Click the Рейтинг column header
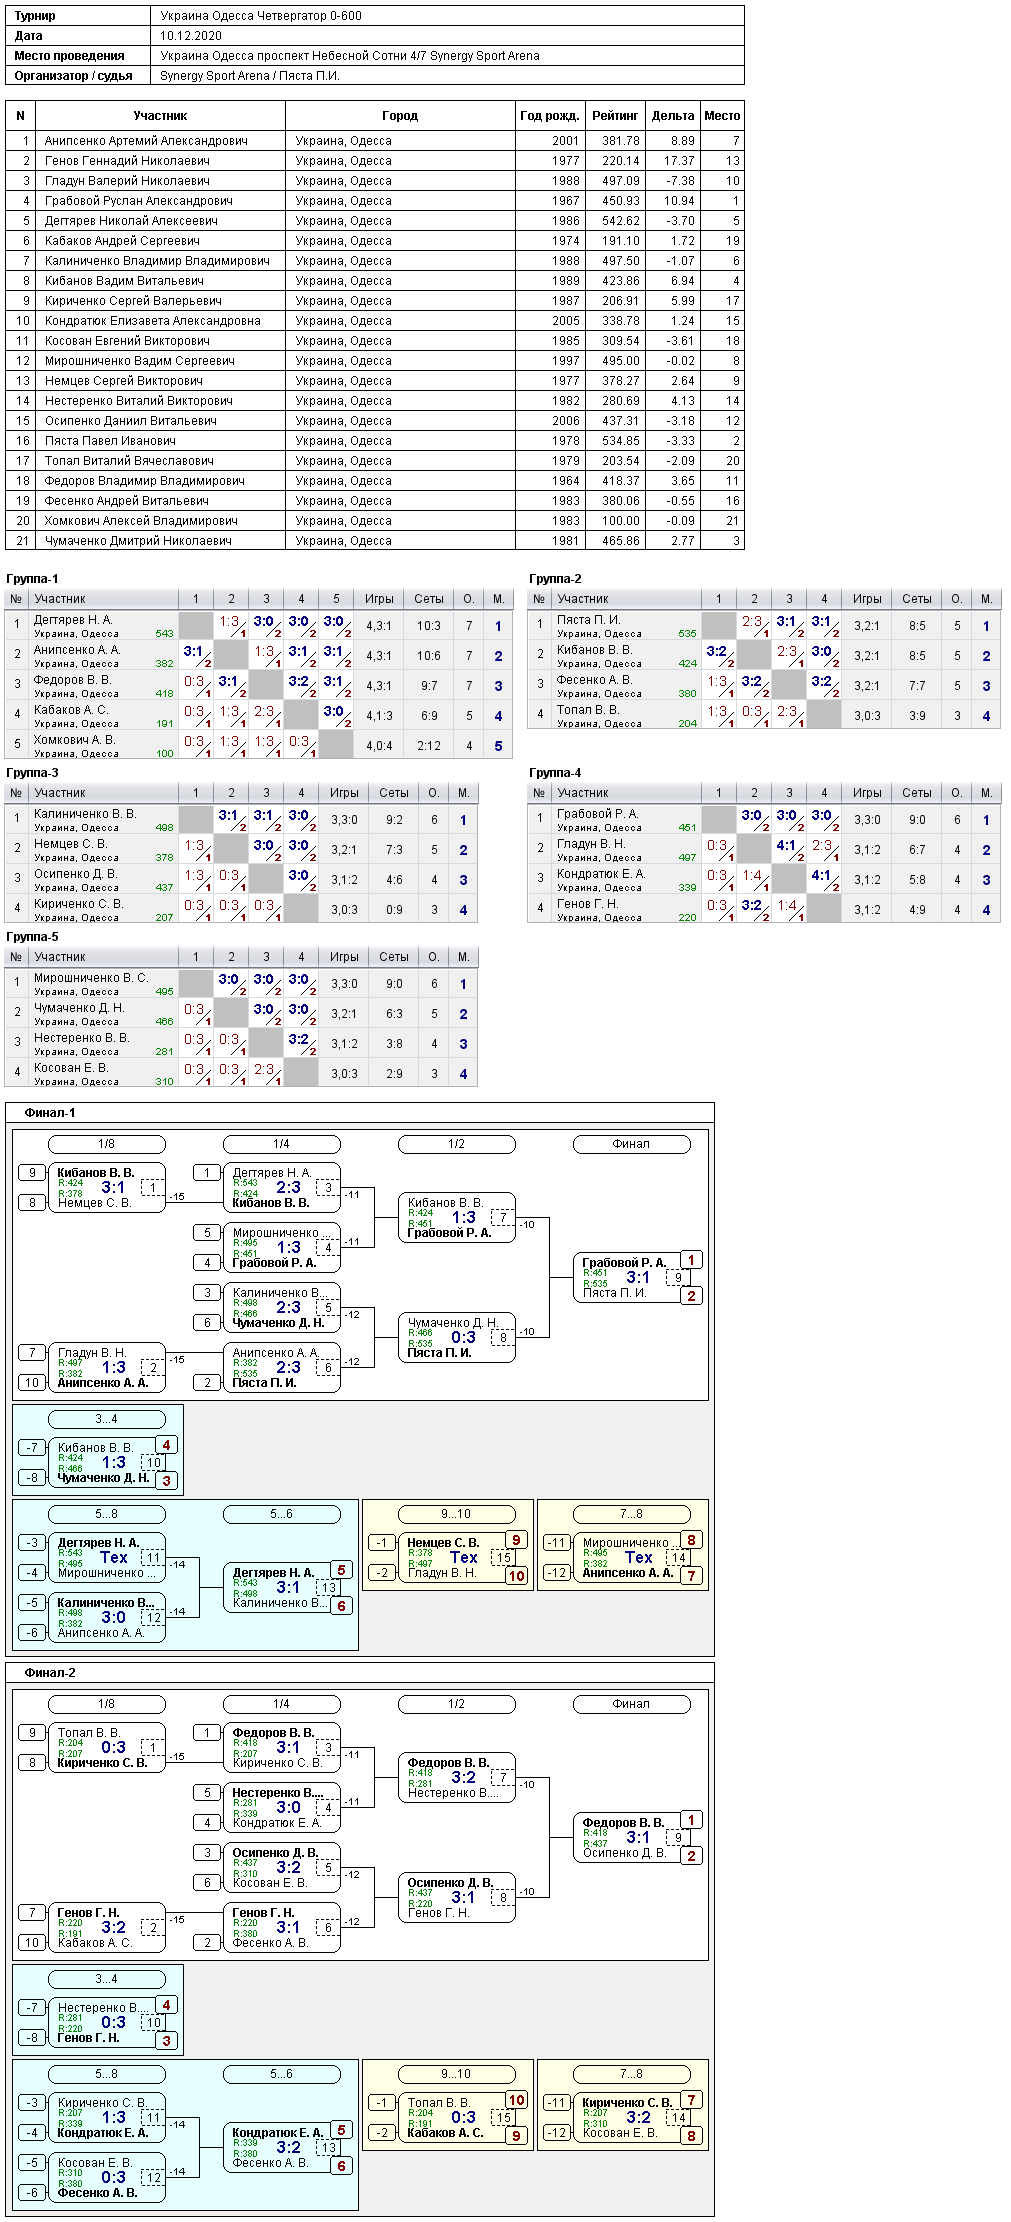This screenshot has height=2222, width=1011. pos(615,116)
